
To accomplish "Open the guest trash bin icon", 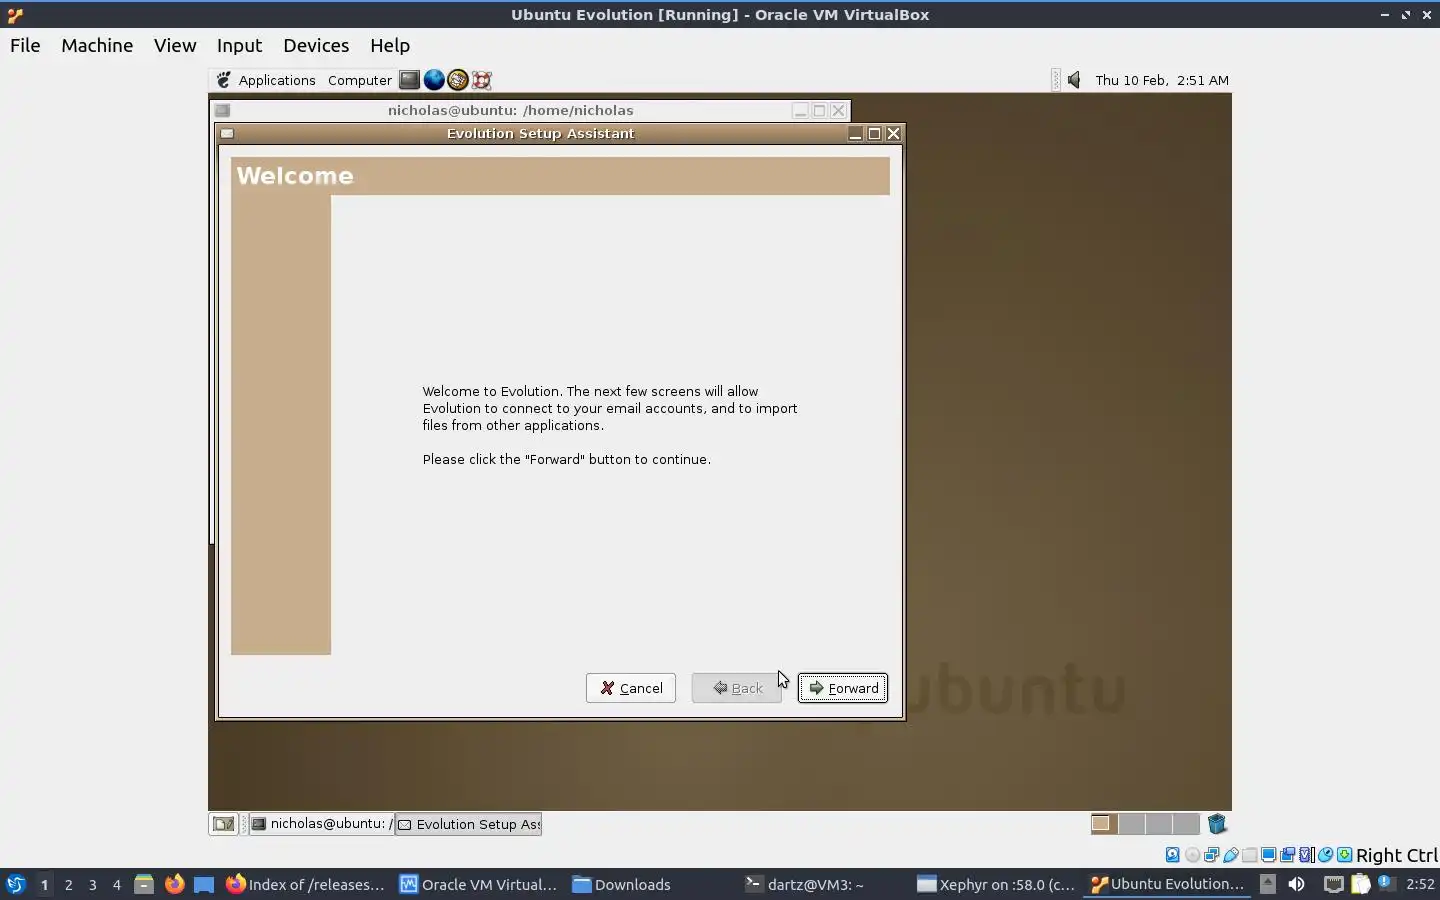I will click(1217, 824).
